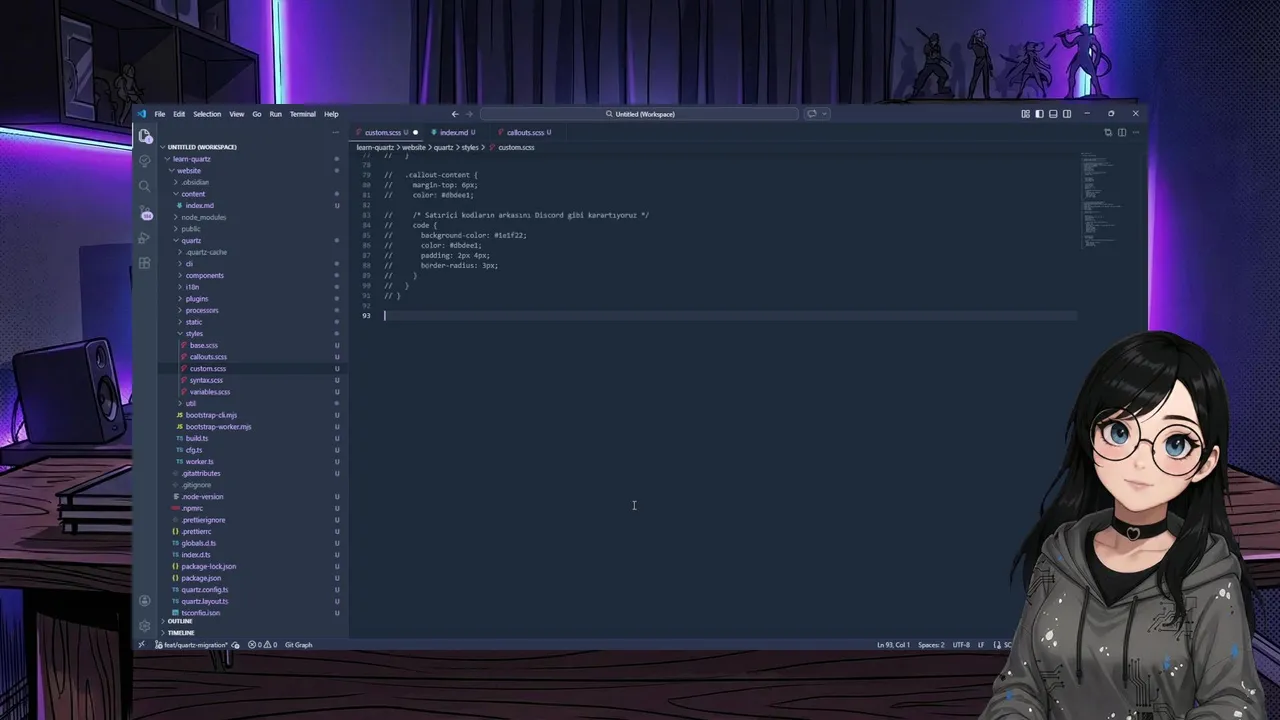Open Git Graph from status bar
Screen dimensions: 1280x720
pos(299,645)
